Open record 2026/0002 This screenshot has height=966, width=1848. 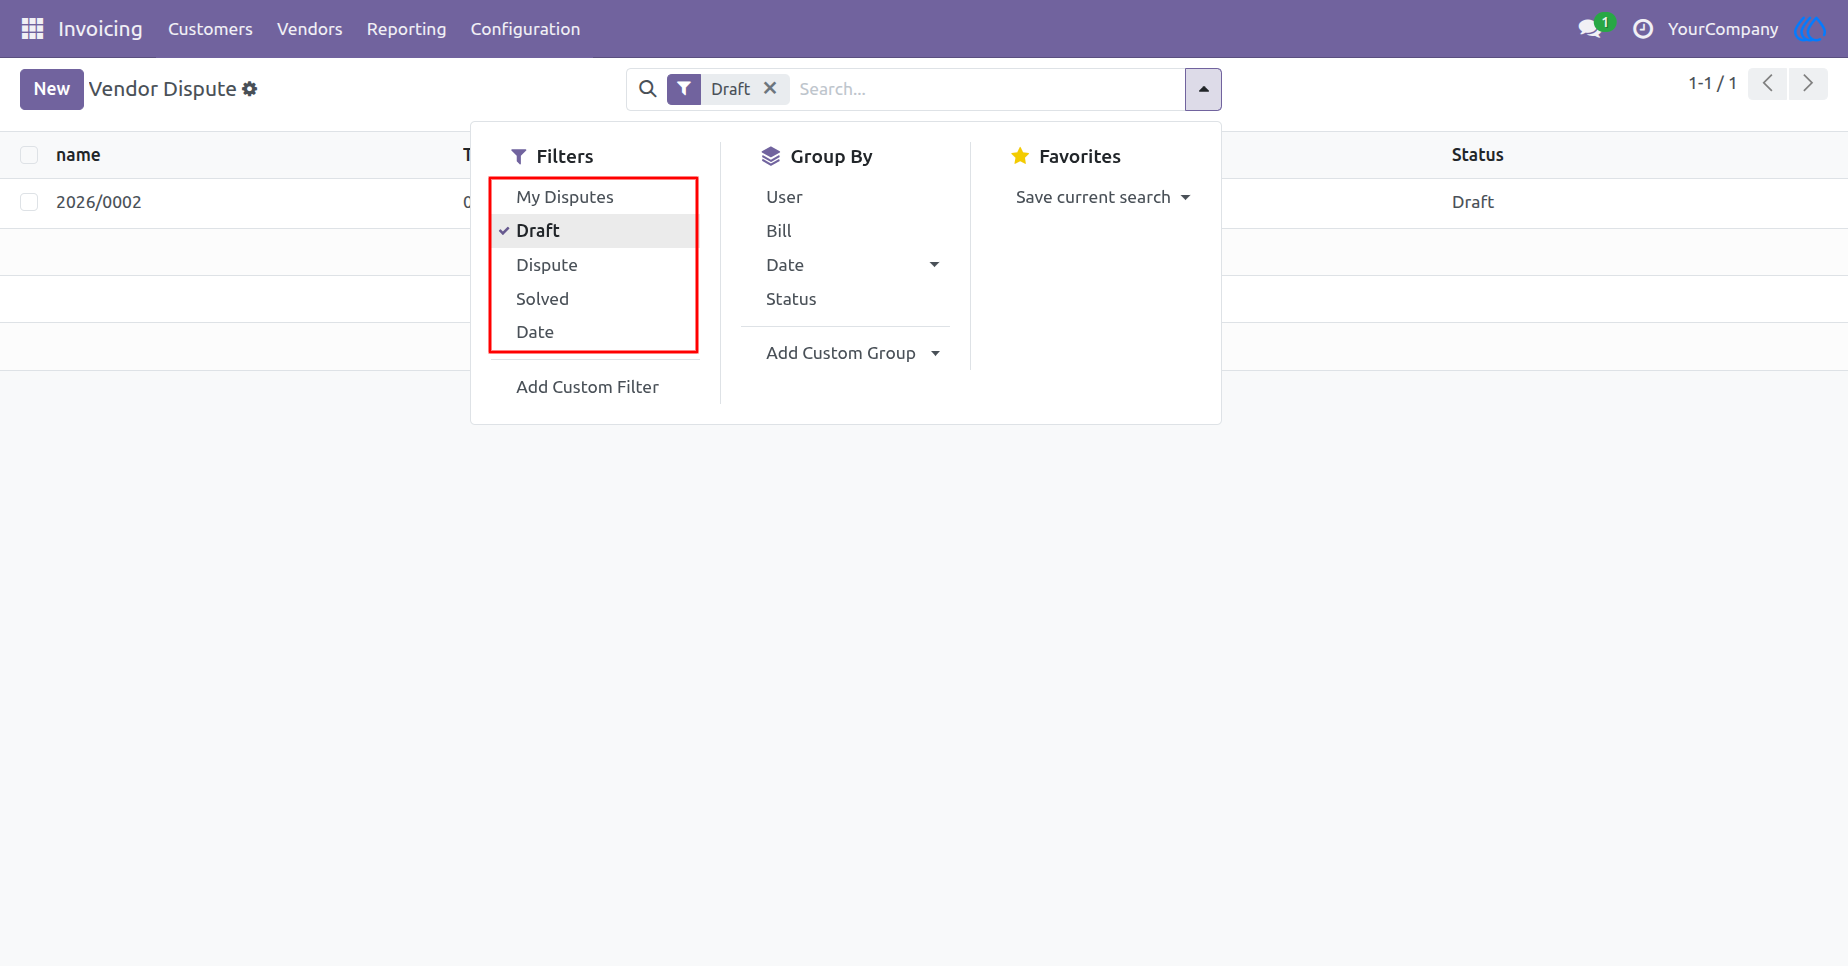coord(98,202)
